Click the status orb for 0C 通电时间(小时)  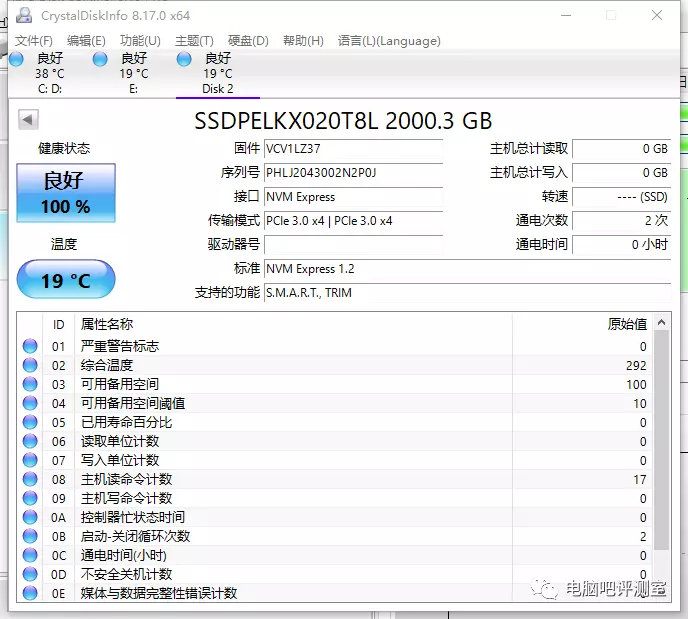[30, 555]
